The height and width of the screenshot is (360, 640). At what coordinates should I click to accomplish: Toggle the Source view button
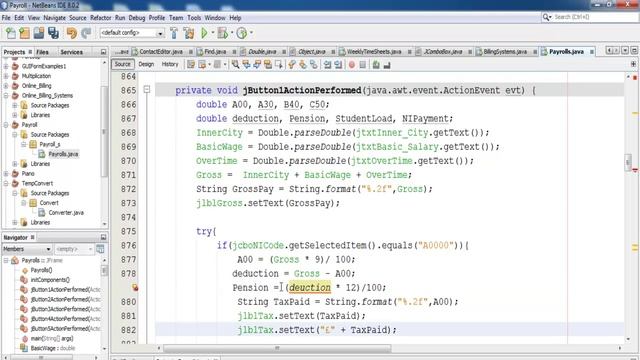click(x=122, y=64)
